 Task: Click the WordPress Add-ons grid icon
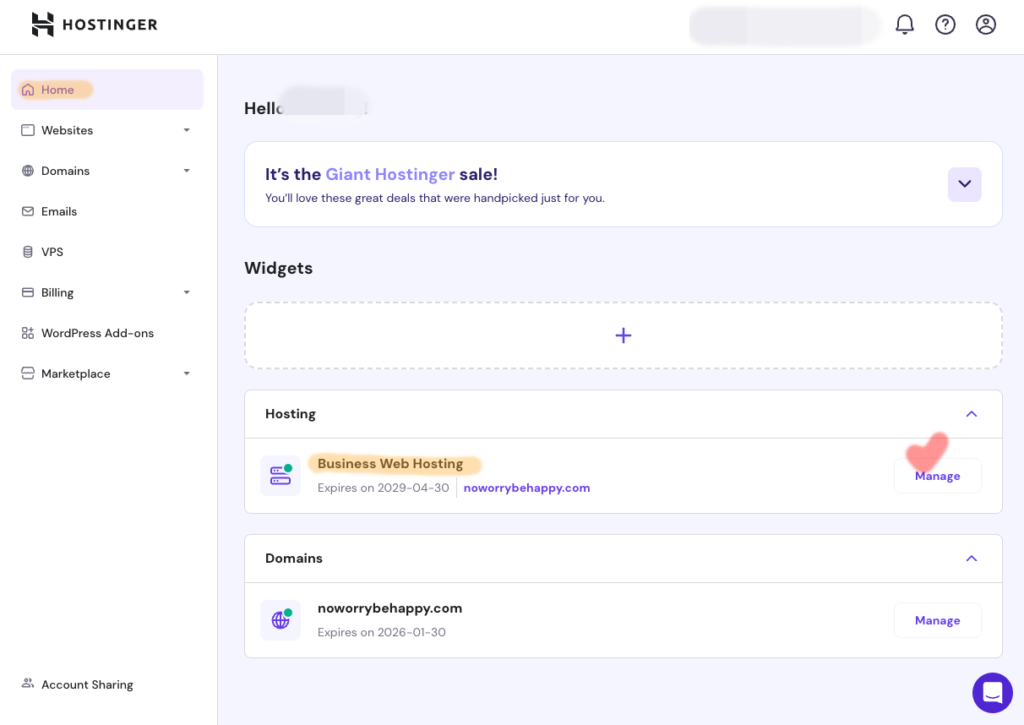(x=27, y=333)
